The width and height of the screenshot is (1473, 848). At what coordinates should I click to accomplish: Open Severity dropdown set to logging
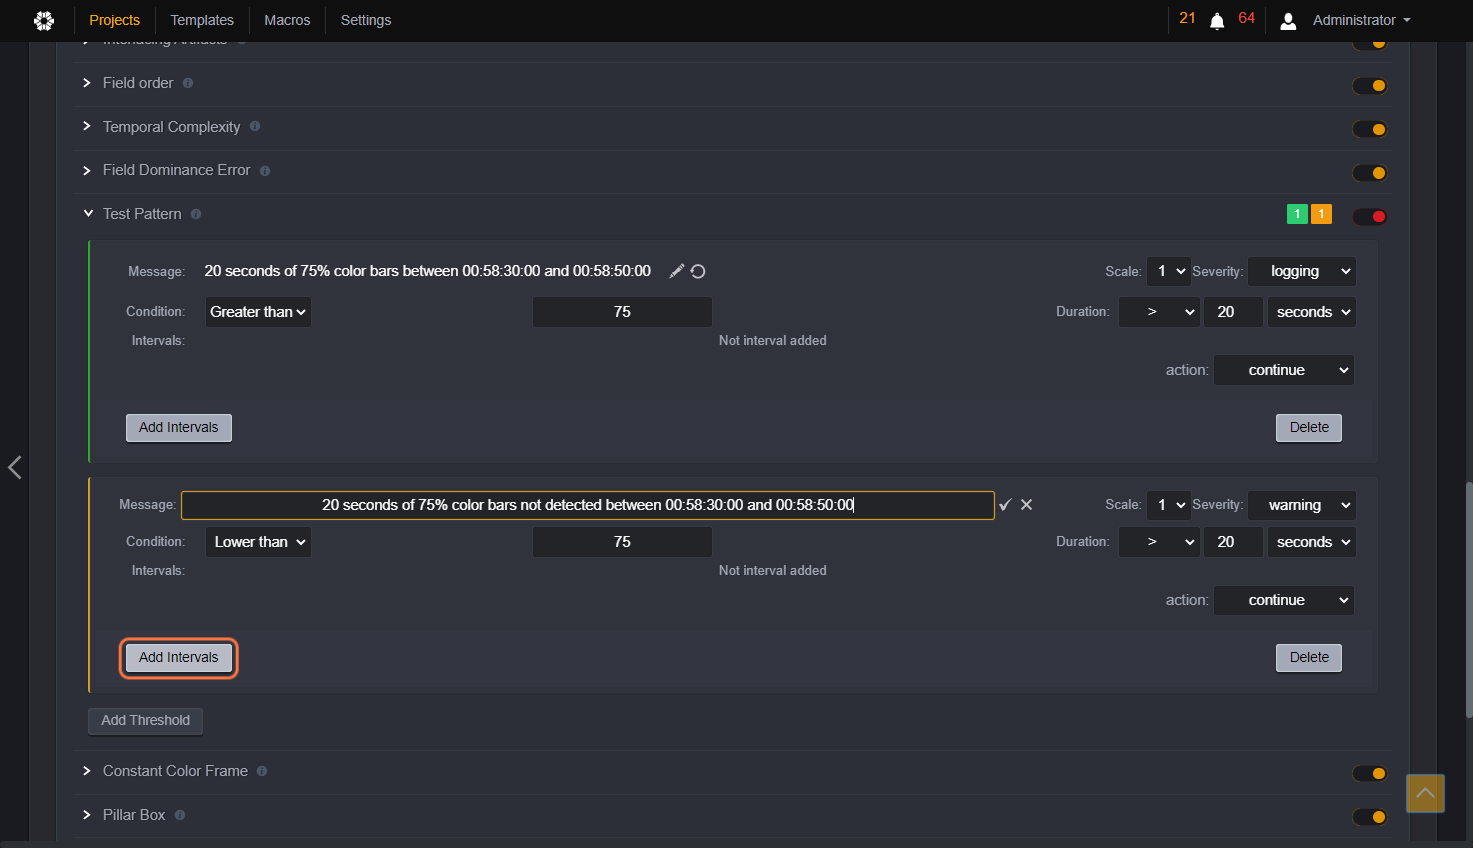[1302, 271]
